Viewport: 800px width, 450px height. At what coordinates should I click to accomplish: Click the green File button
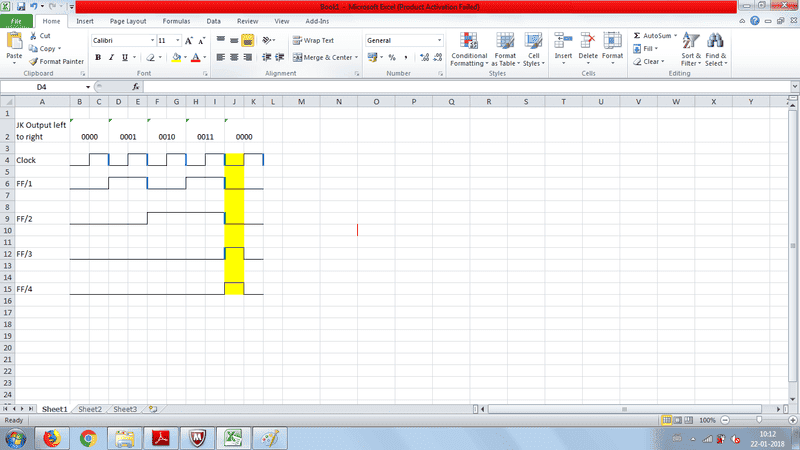coord(18,20)
